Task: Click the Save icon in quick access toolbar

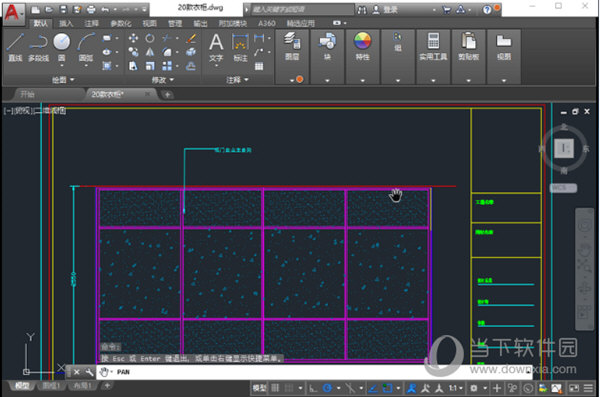Action: coord(63,9)
